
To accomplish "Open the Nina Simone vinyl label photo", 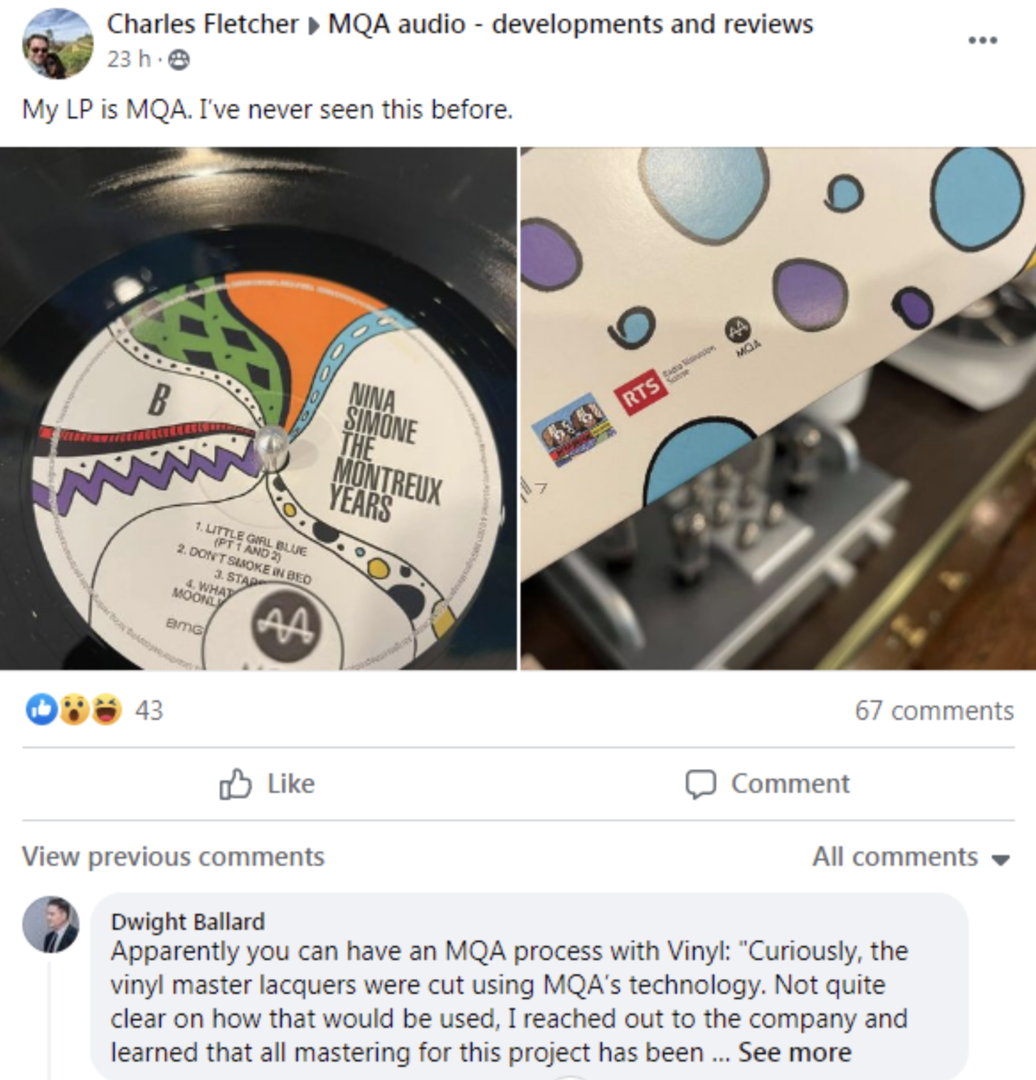I will (x=258, y=408).
